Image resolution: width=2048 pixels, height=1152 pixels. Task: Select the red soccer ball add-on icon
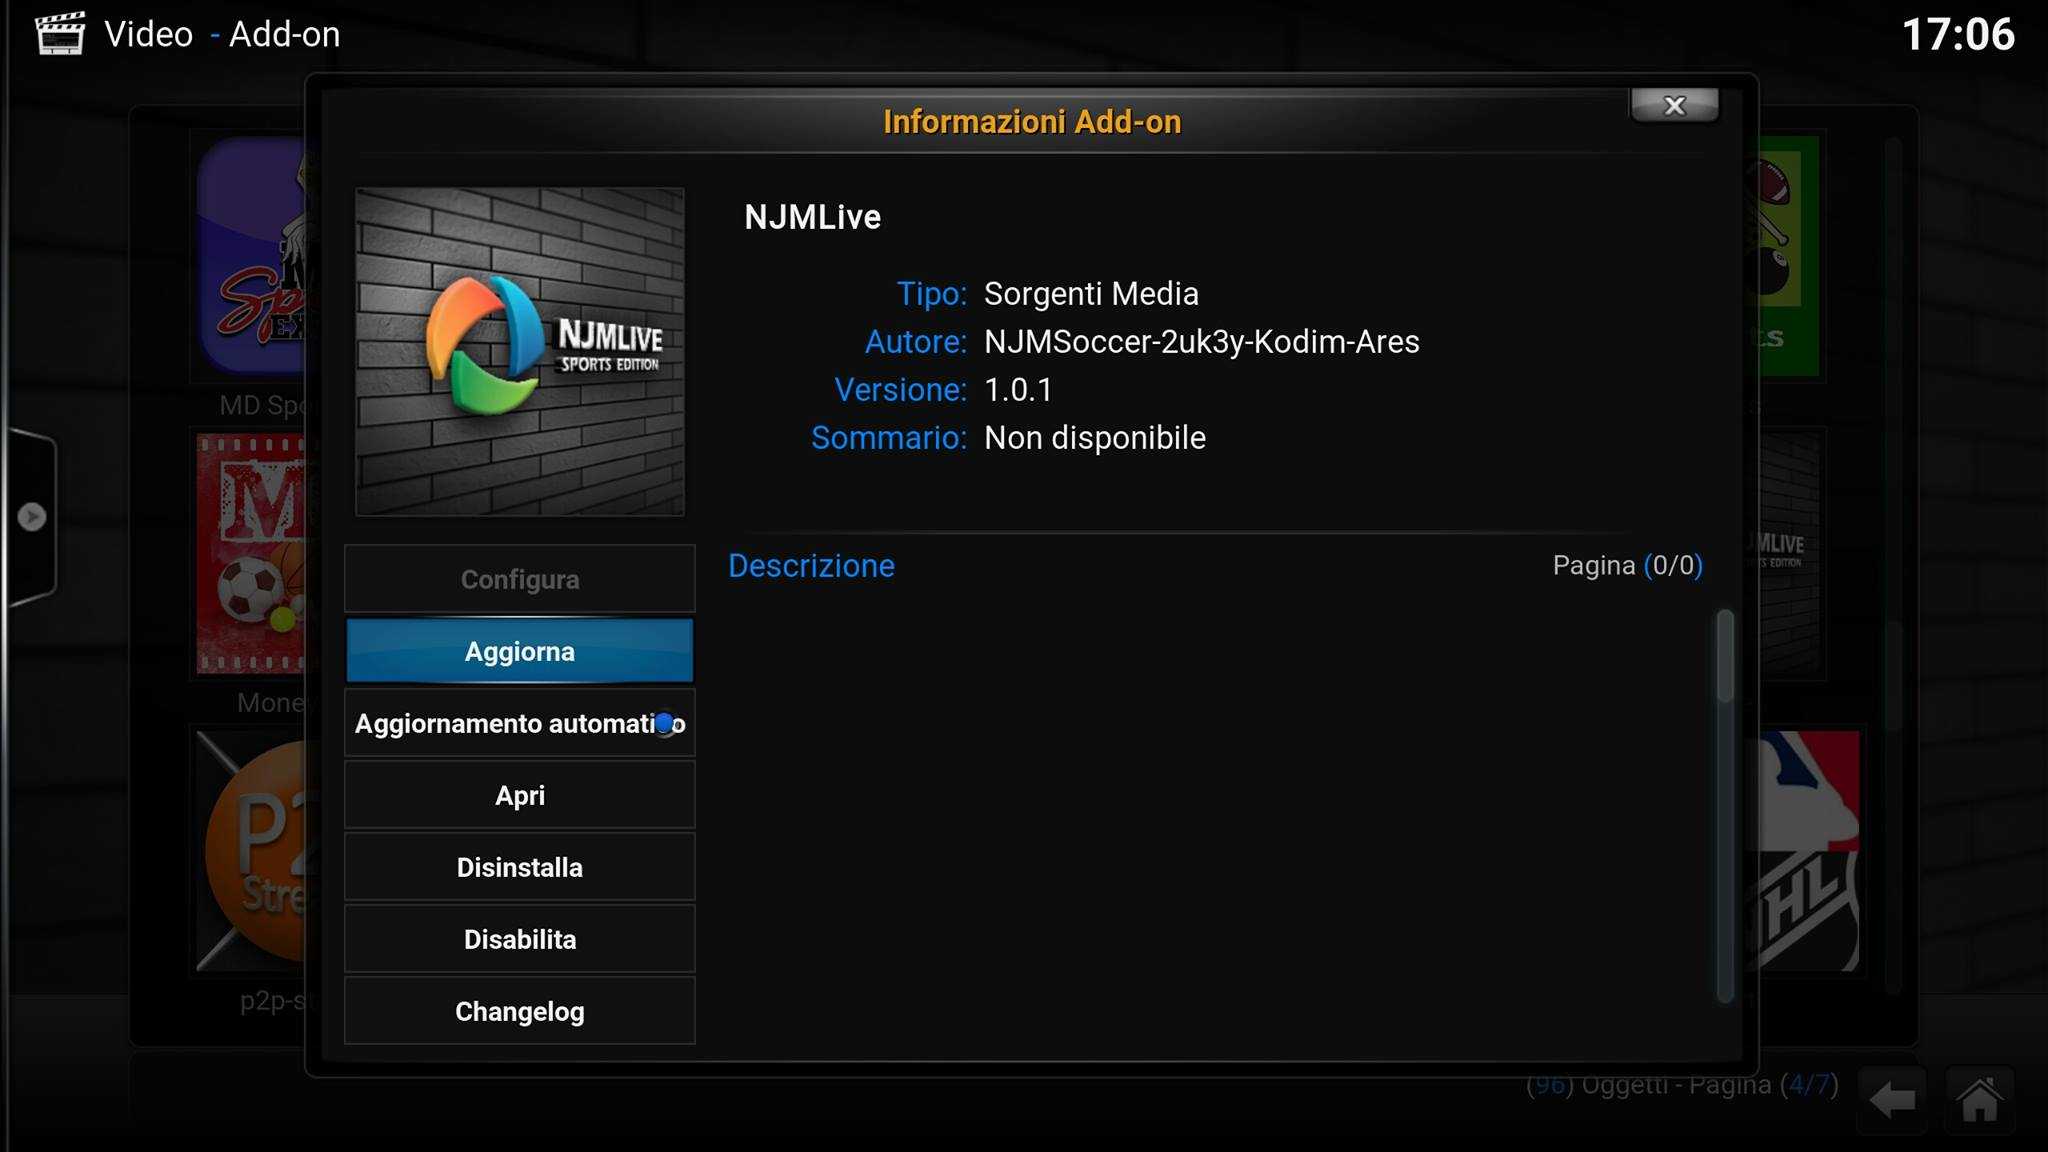tap(252, 554)
